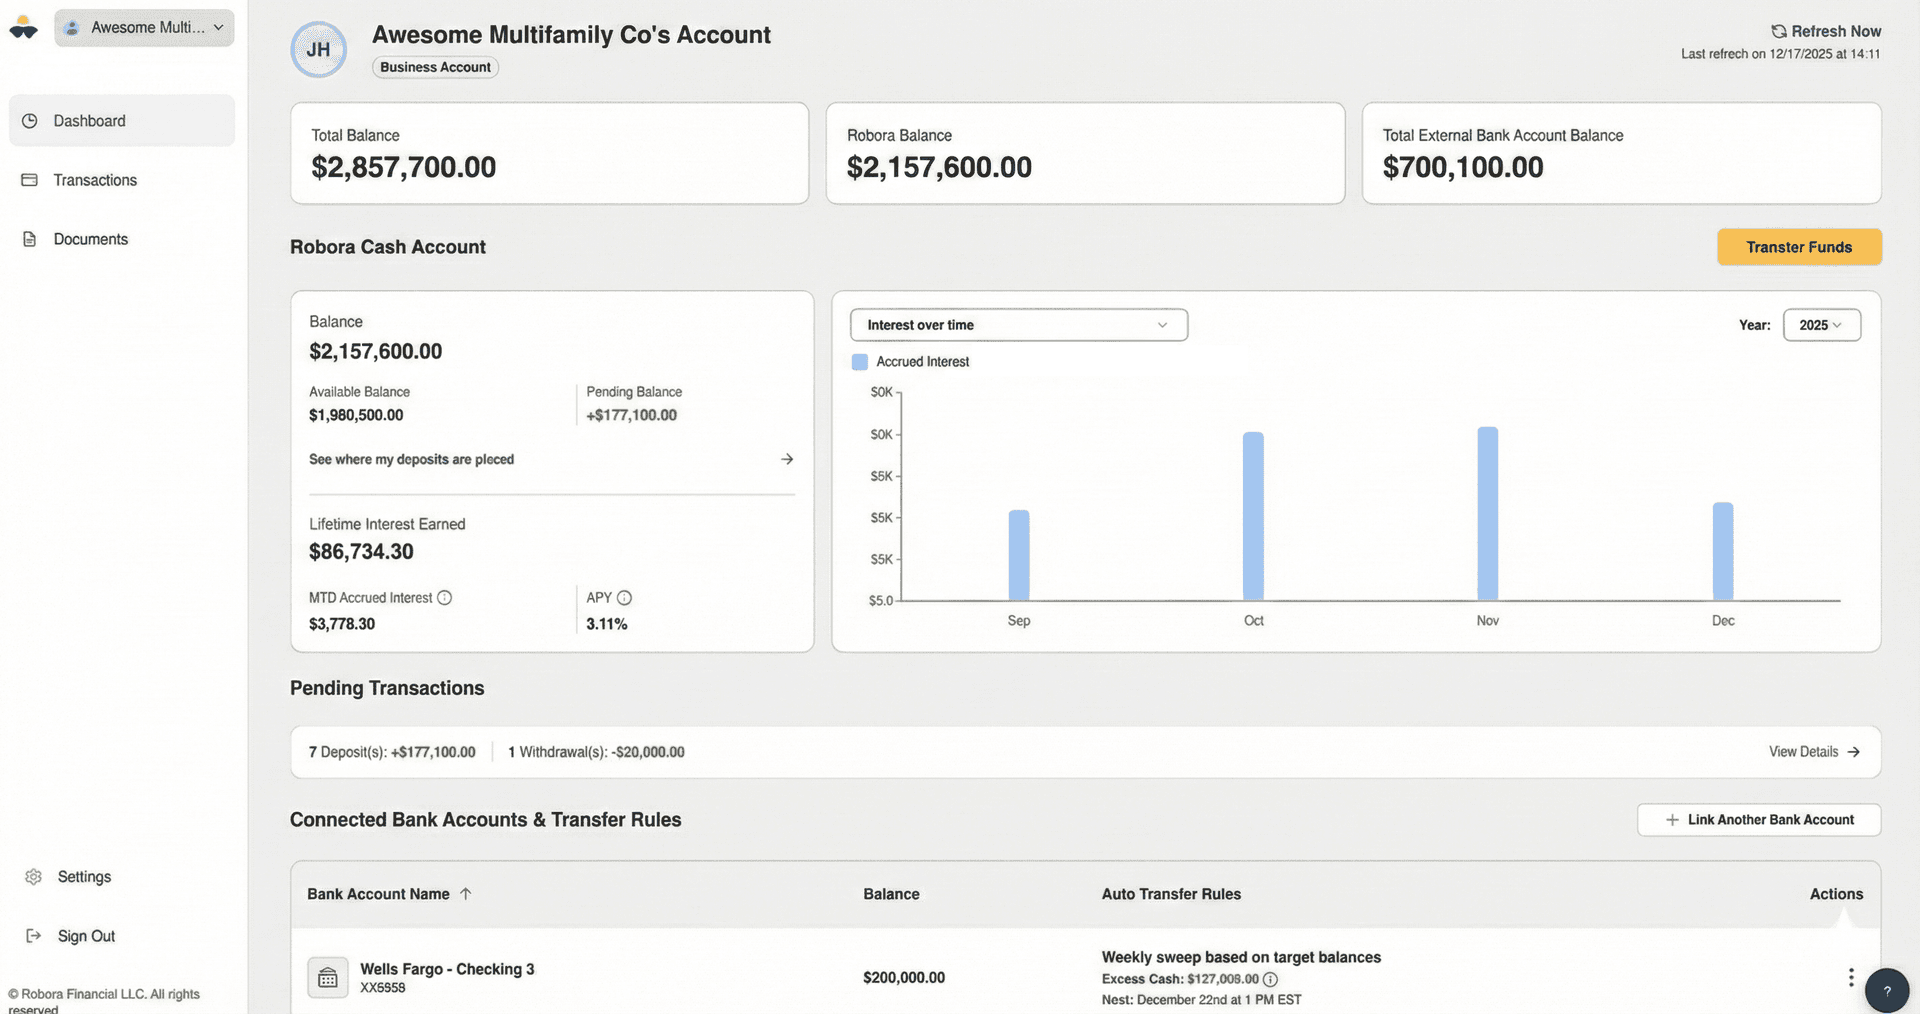Click the Excess Cash info icon
The height and width of the screenshot is (1014, 1920).
(x=1270, y=979)
